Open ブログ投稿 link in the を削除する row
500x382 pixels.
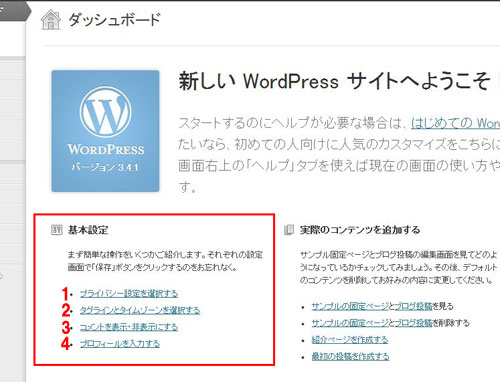click(x=413, y=323)
